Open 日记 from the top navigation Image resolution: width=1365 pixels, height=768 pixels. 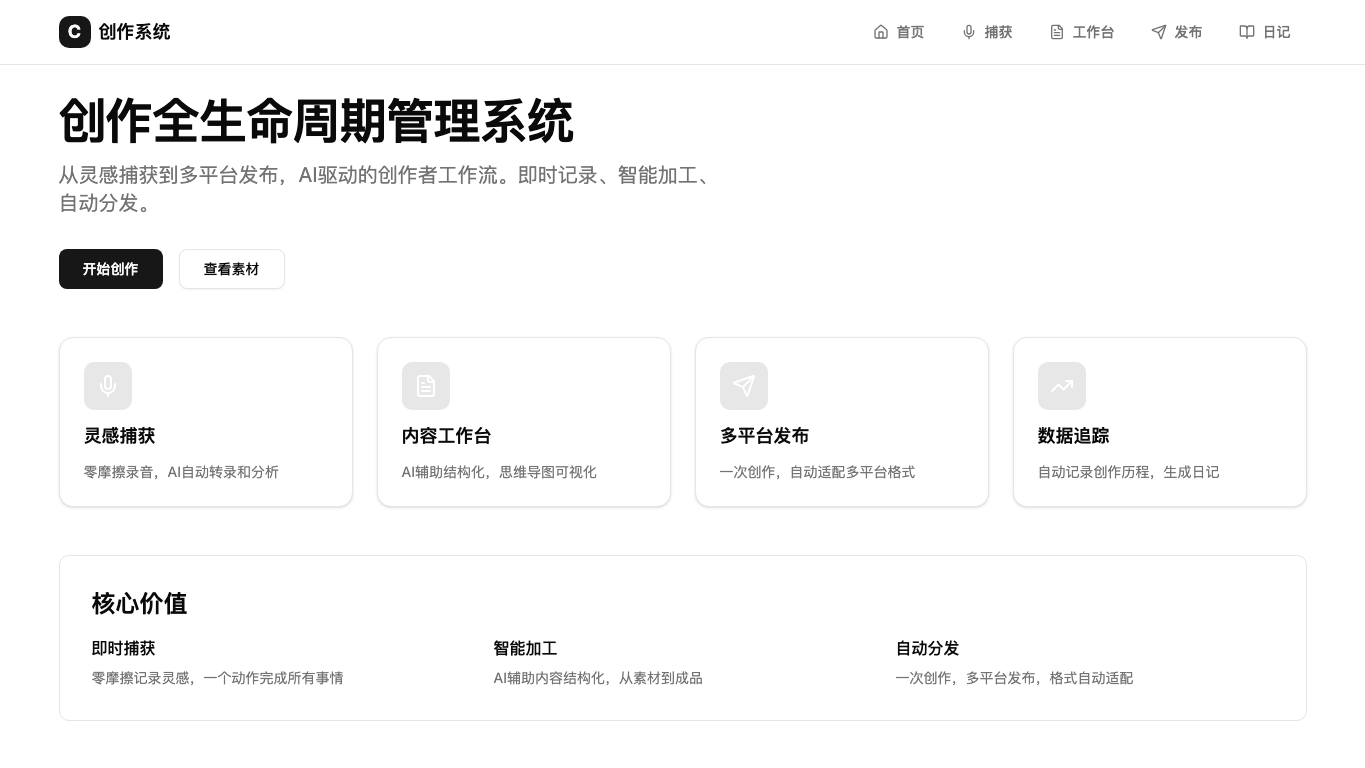[1265, 32]
